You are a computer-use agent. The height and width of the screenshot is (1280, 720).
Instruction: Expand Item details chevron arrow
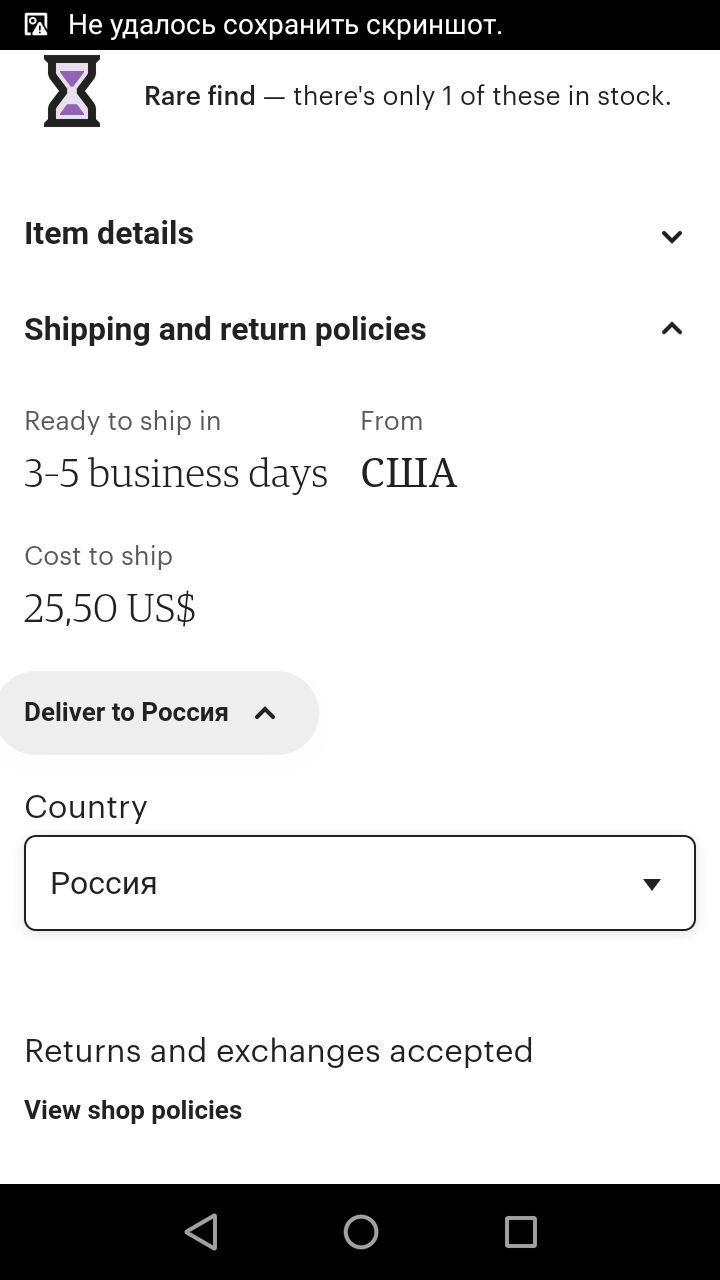[672, 237]
